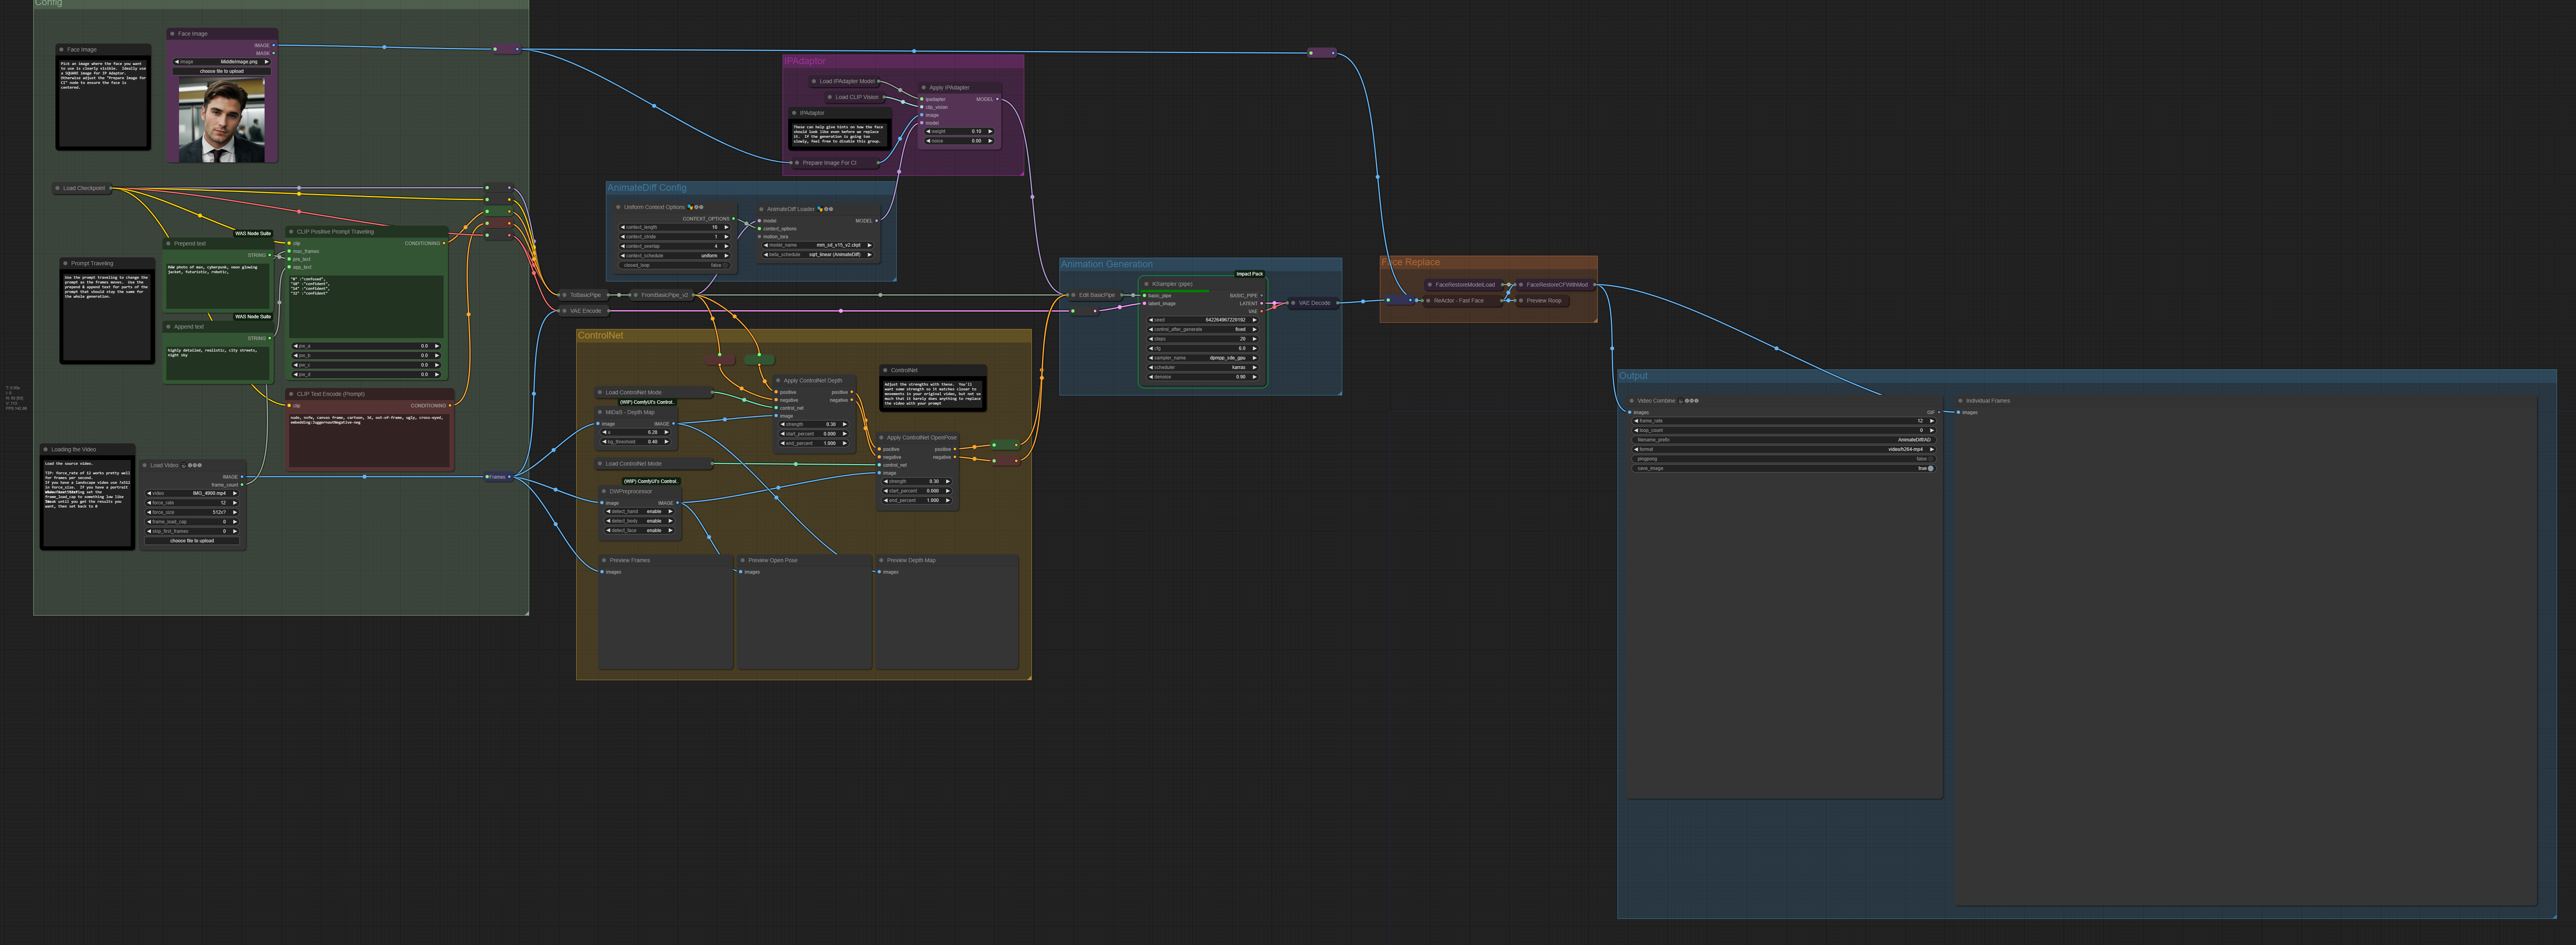This screenshot has width=2576, height=945.
Task: Click collapse dot on CLIP Positive Prompt Traveling
Action: click(291, 232)
